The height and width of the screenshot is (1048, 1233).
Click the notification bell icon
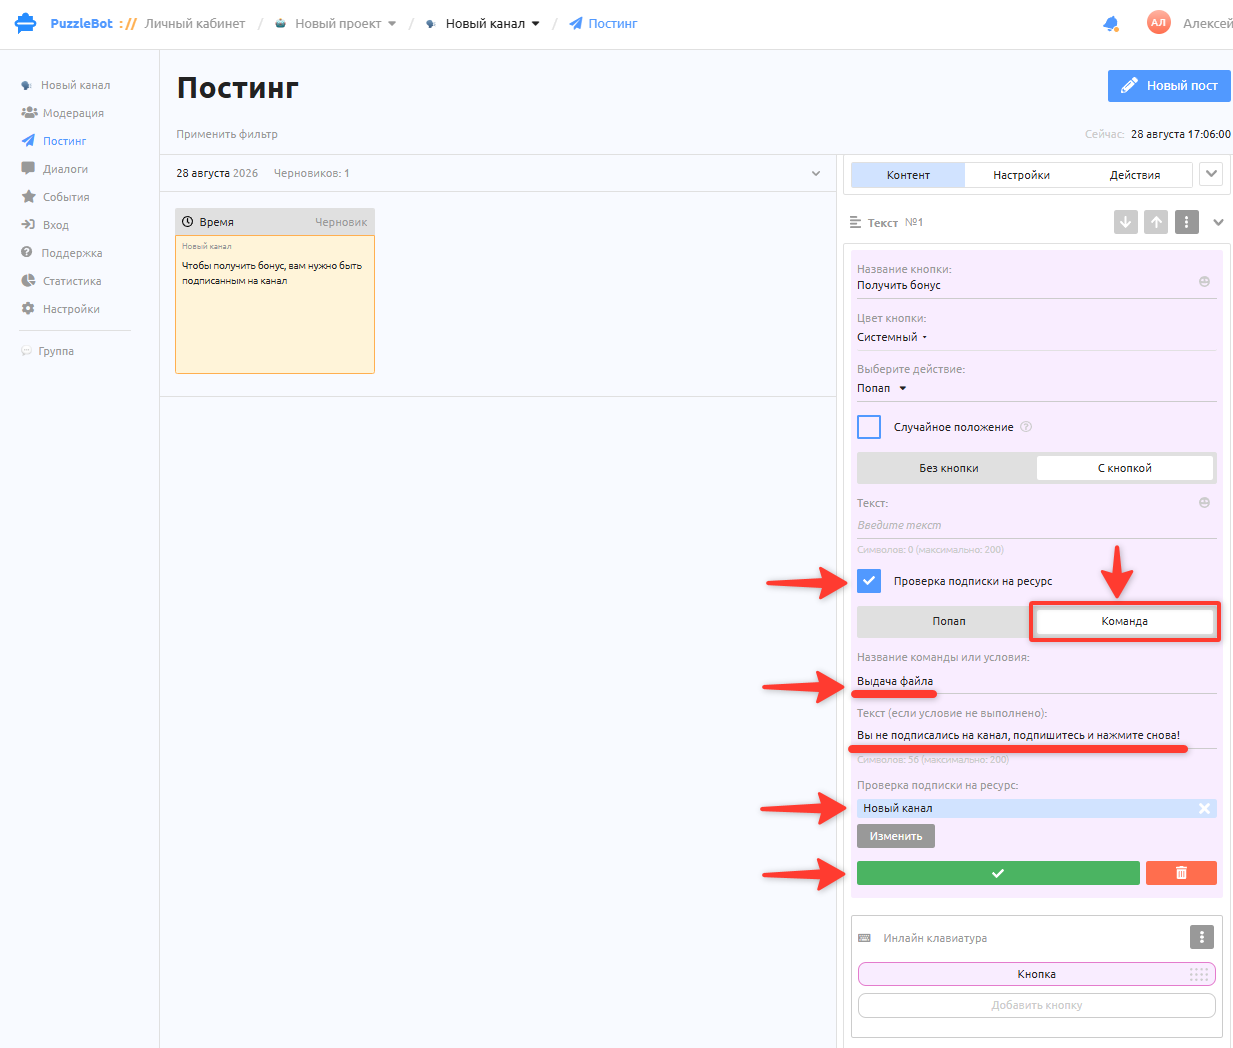click(x=1110, y=24)
